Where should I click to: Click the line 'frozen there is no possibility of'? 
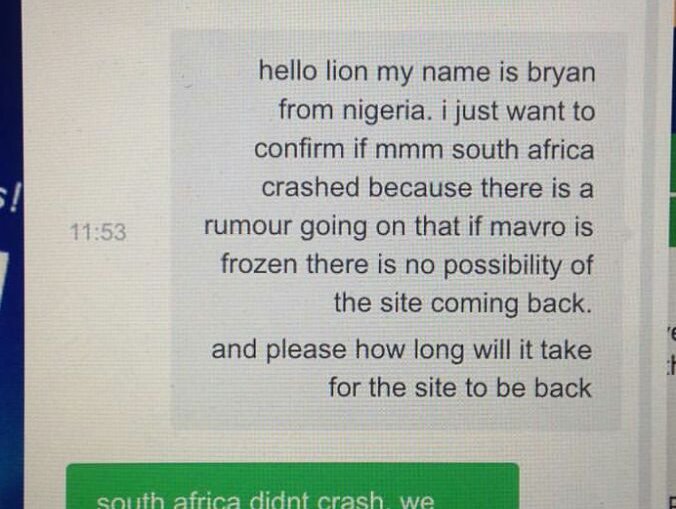tap(407, 265)
